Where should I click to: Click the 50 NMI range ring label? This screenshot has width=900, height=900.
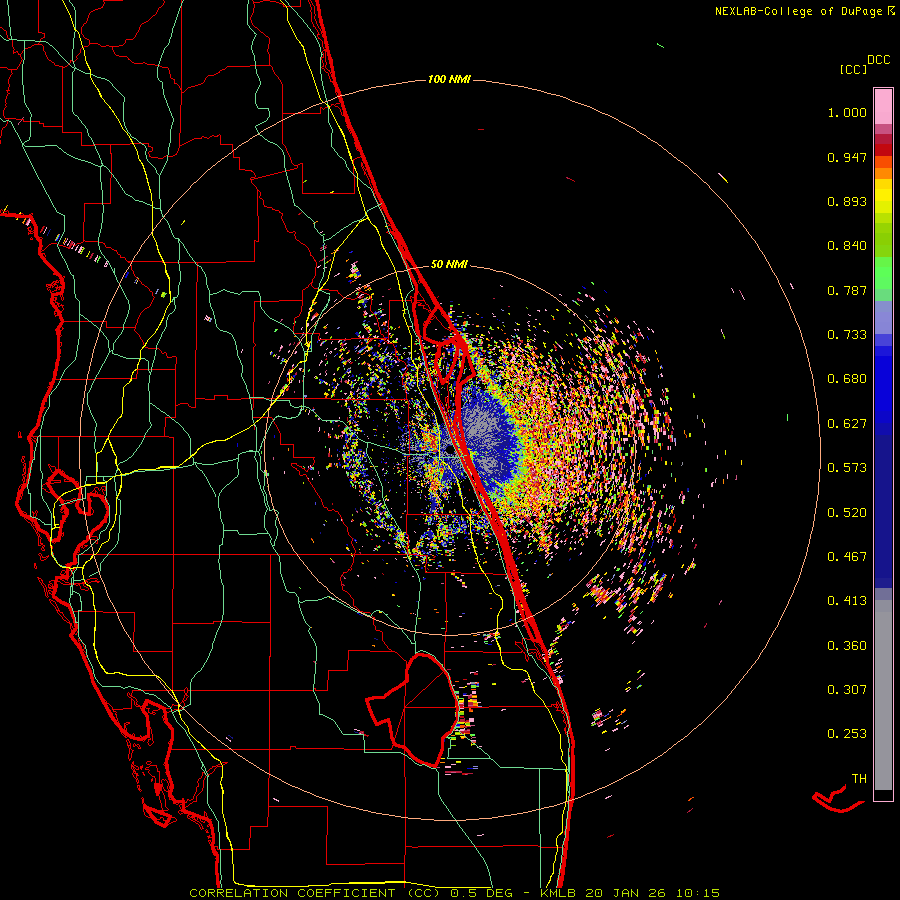click(449, 264)
